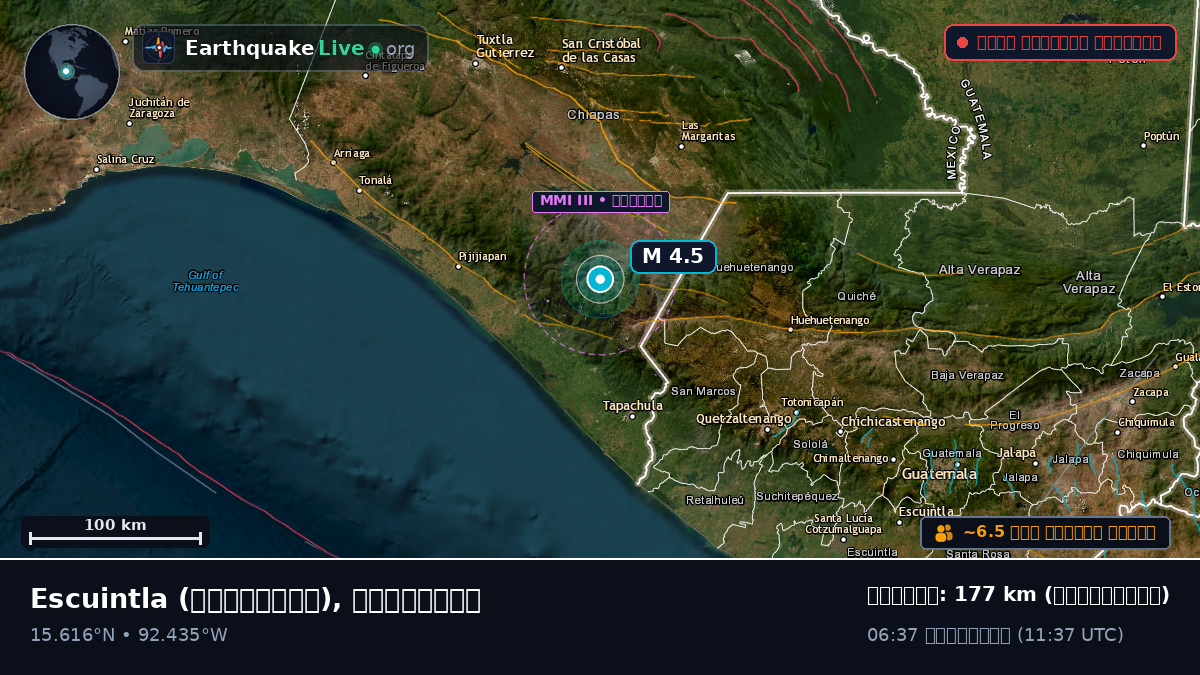Click the Tuxtla Gutierrez city label
The width and height of the screenshot is (1200, 675).
(x=505, y=46)
